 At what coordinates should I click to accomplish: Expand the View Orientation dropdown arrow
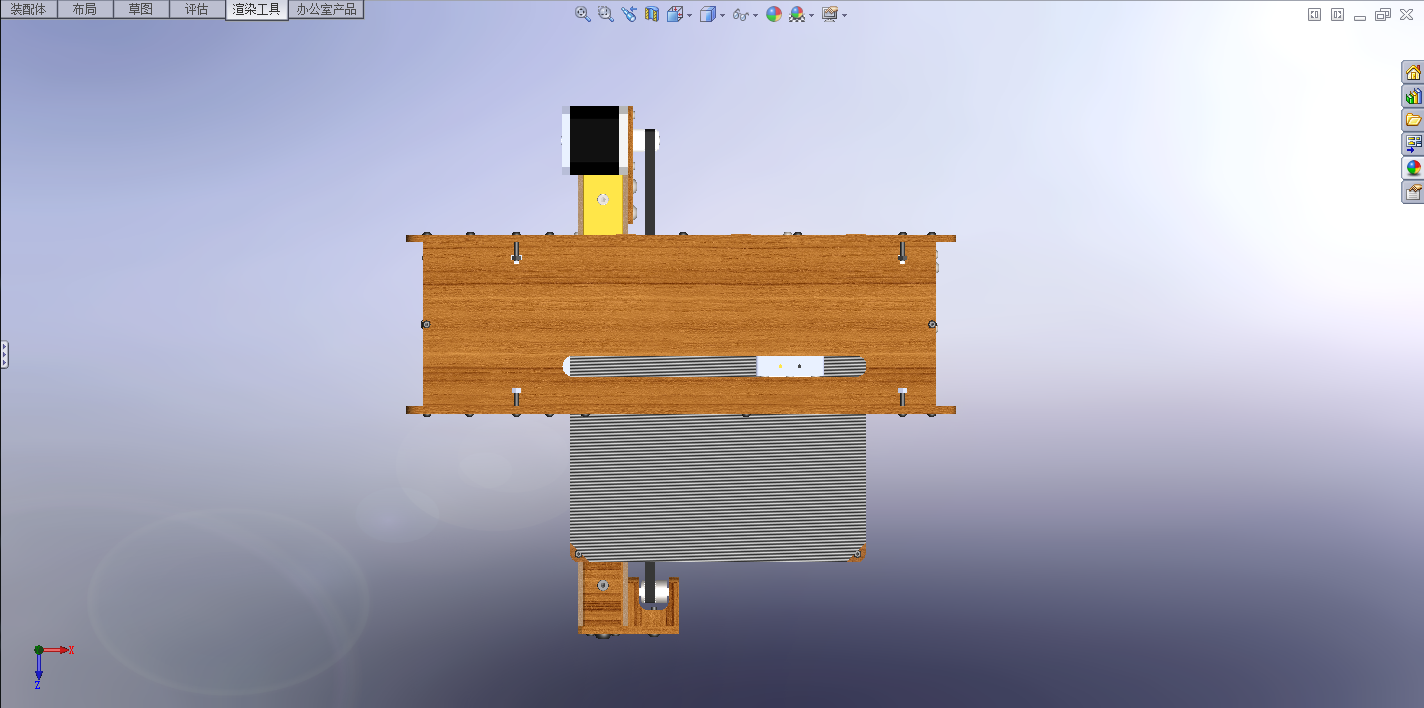[690, 15]
